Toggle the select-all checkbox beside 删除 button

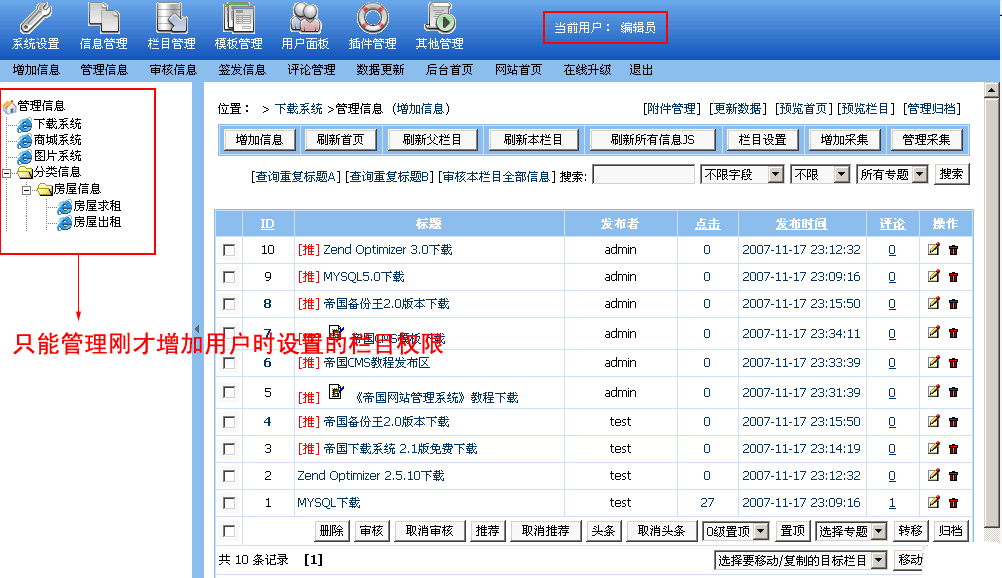point(229,531)
